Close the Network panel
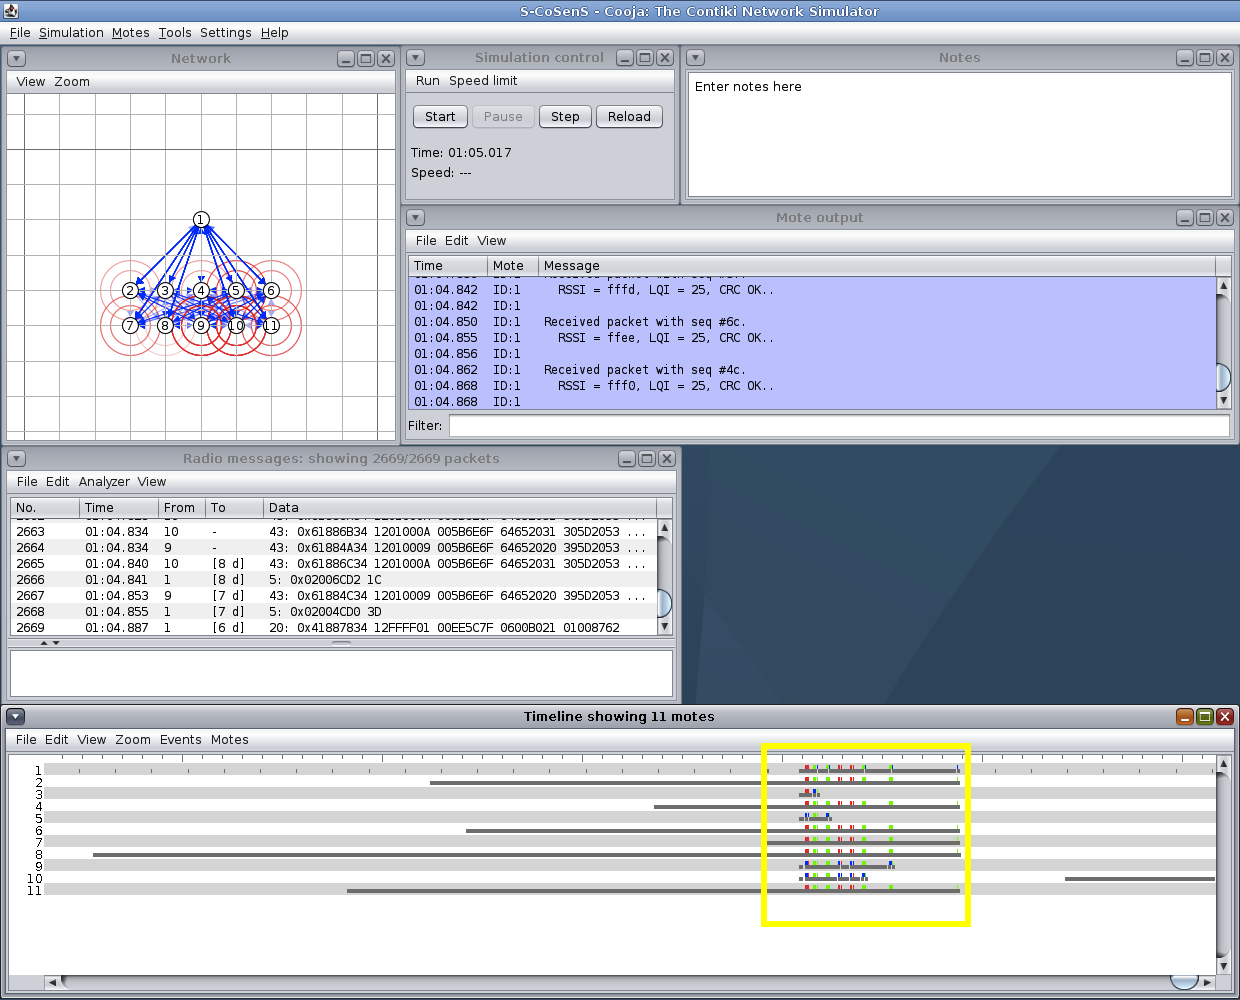1240x1000 pixels. 385,59
